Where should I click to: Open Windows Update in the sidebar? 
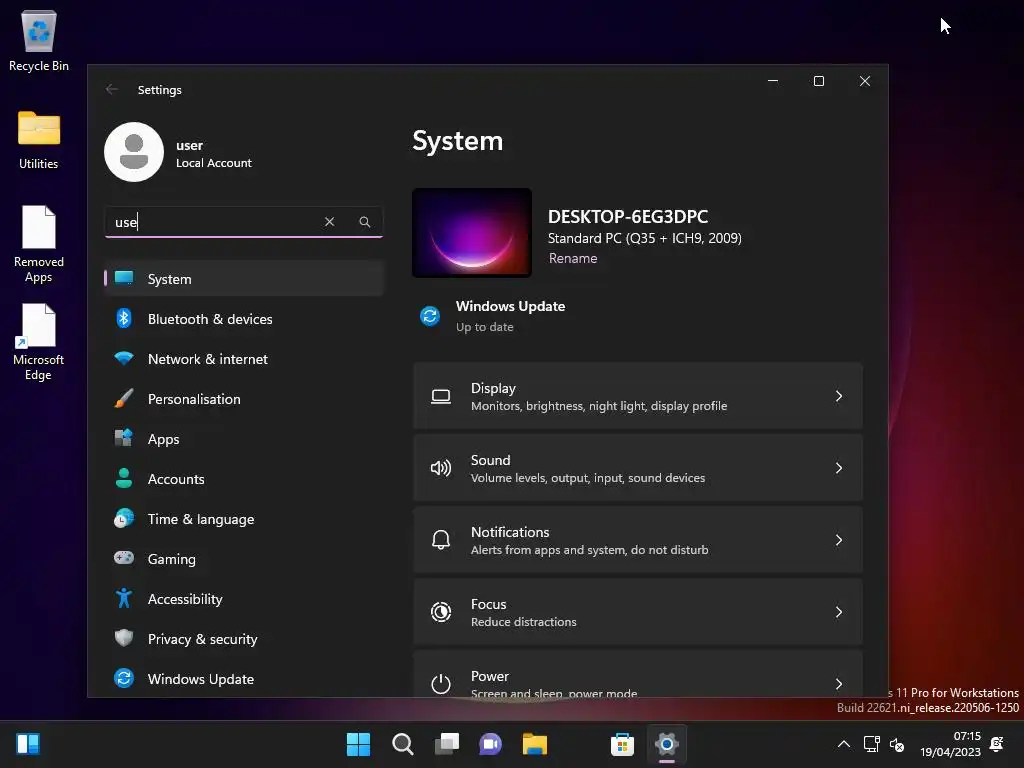[x=244, y=679]
